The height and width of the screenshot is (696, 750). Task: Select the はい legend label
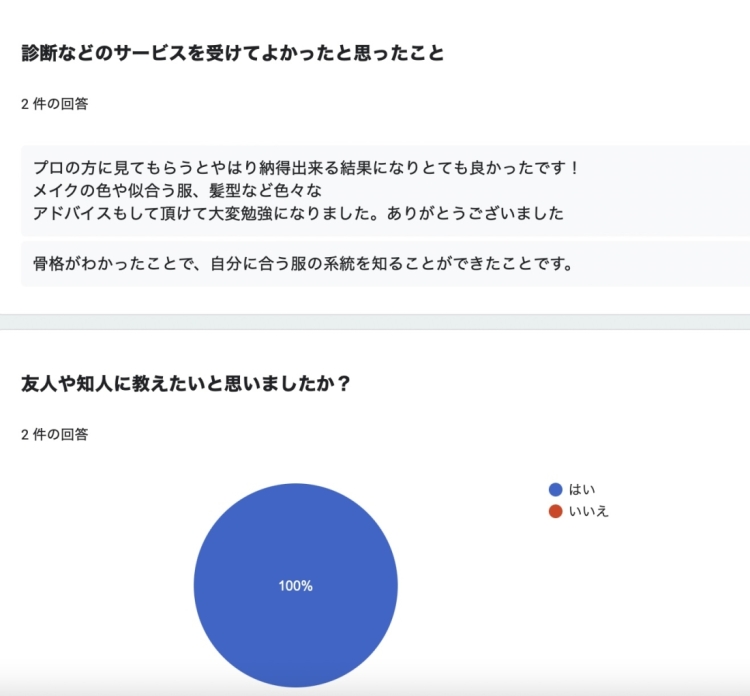pyautogui.click(x=582, y=489)
